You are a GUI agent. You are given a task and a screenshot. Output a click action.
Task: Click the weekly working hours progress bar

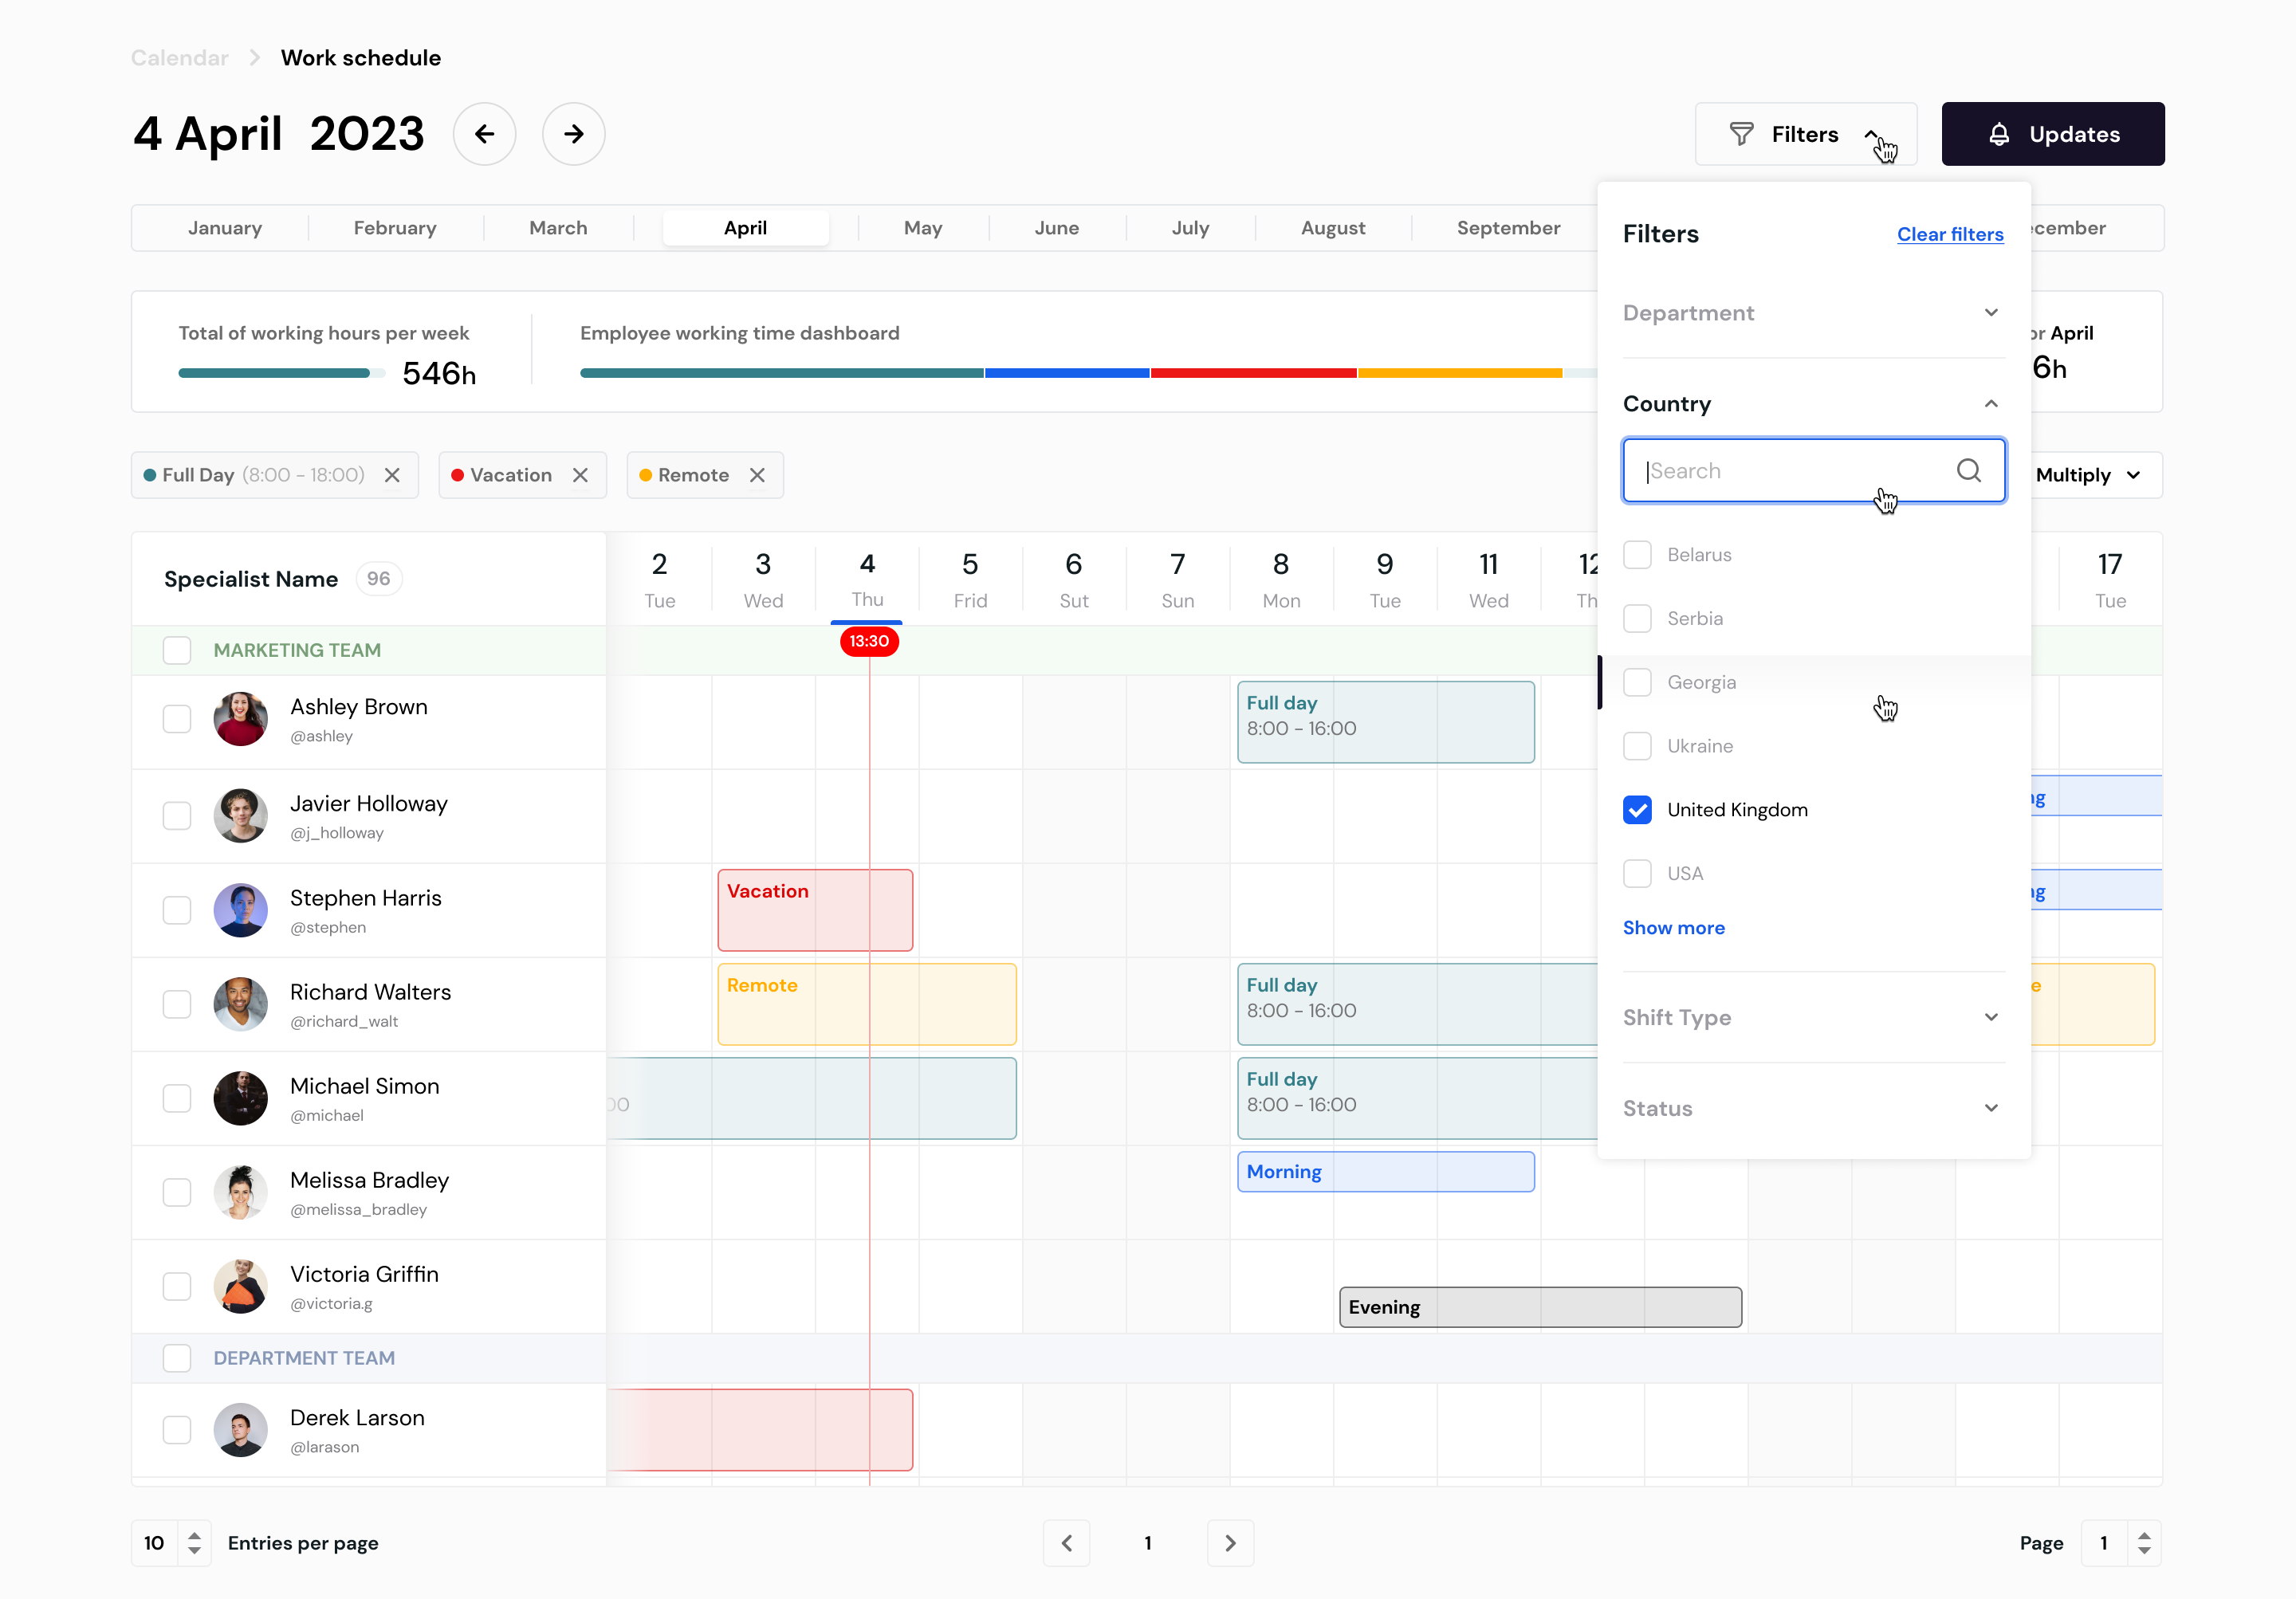(x=281, y=373)
